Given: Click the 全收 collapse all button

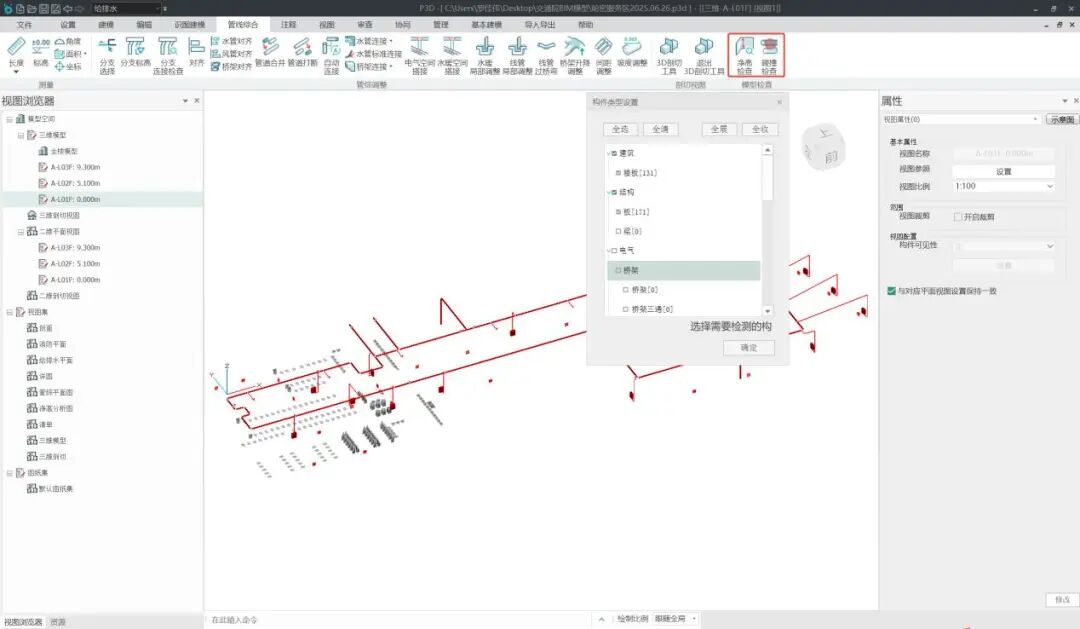Looking at the screenshot, I should pos(760,129).
